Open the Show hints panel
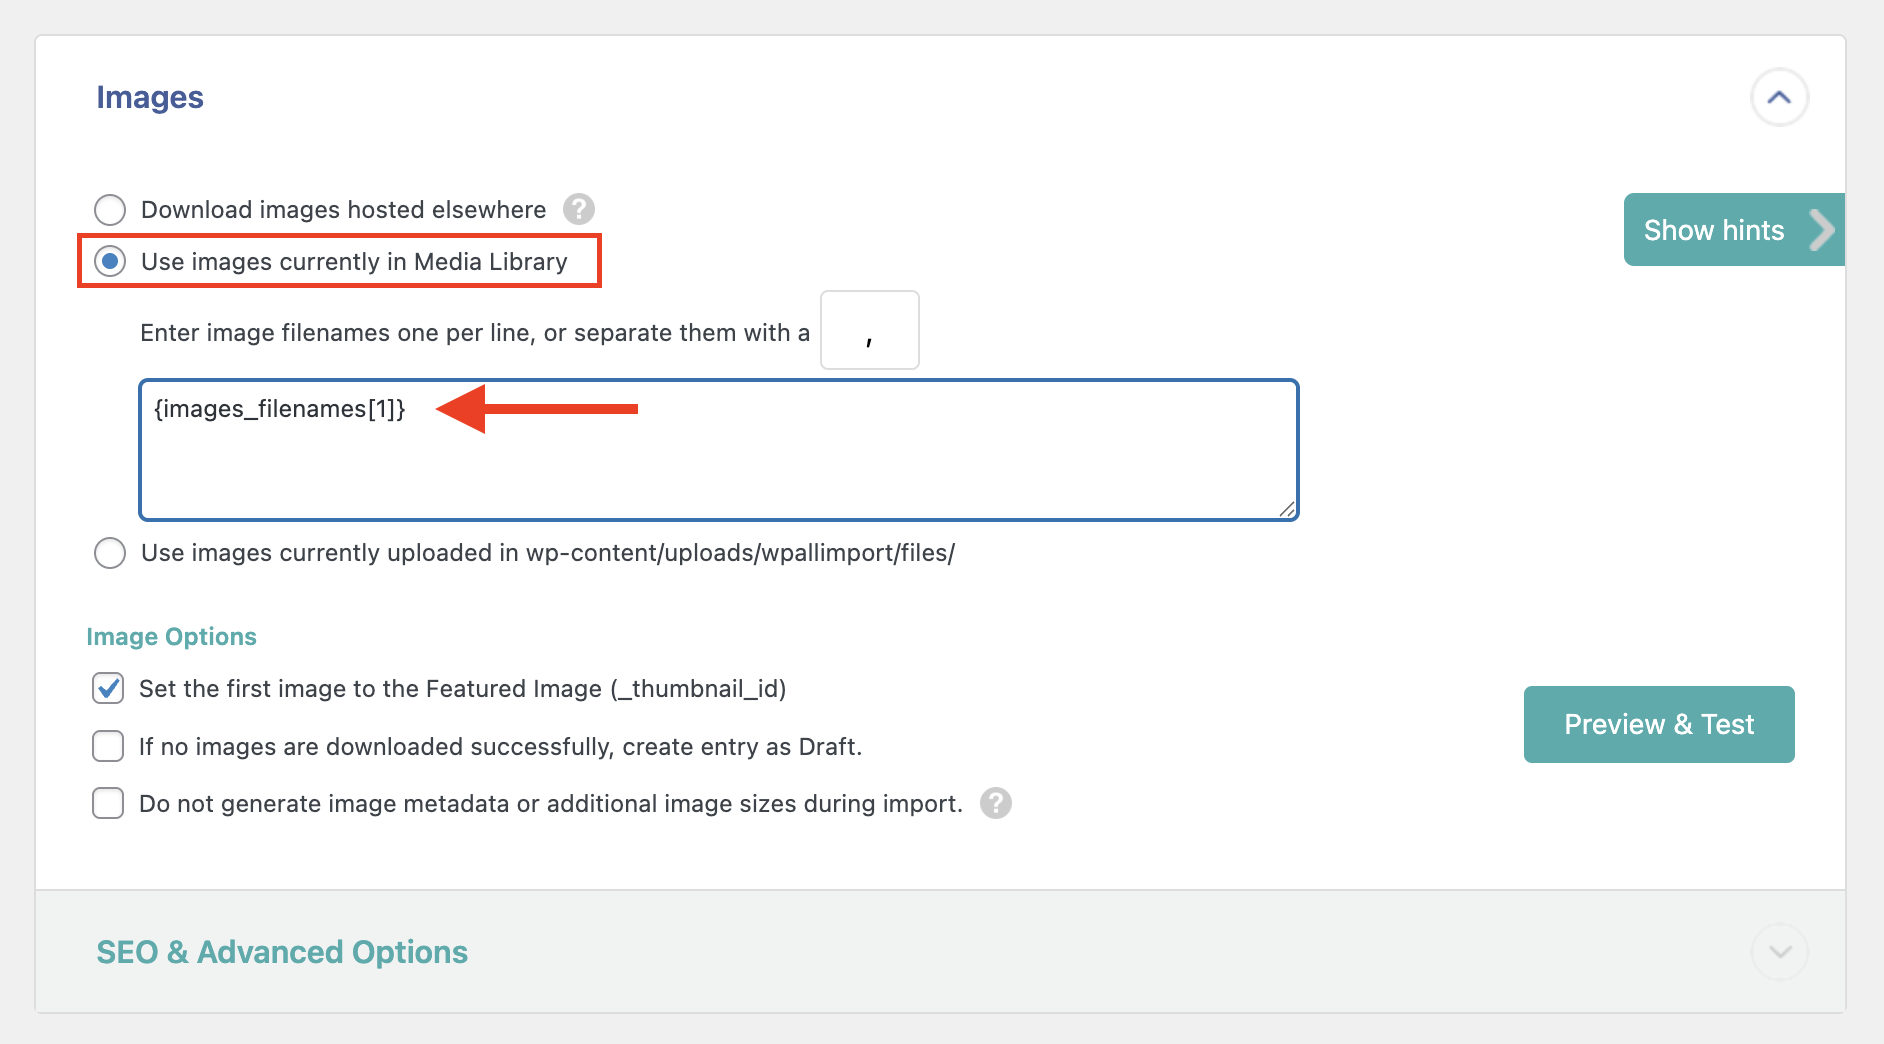 tap(1713, 230)
